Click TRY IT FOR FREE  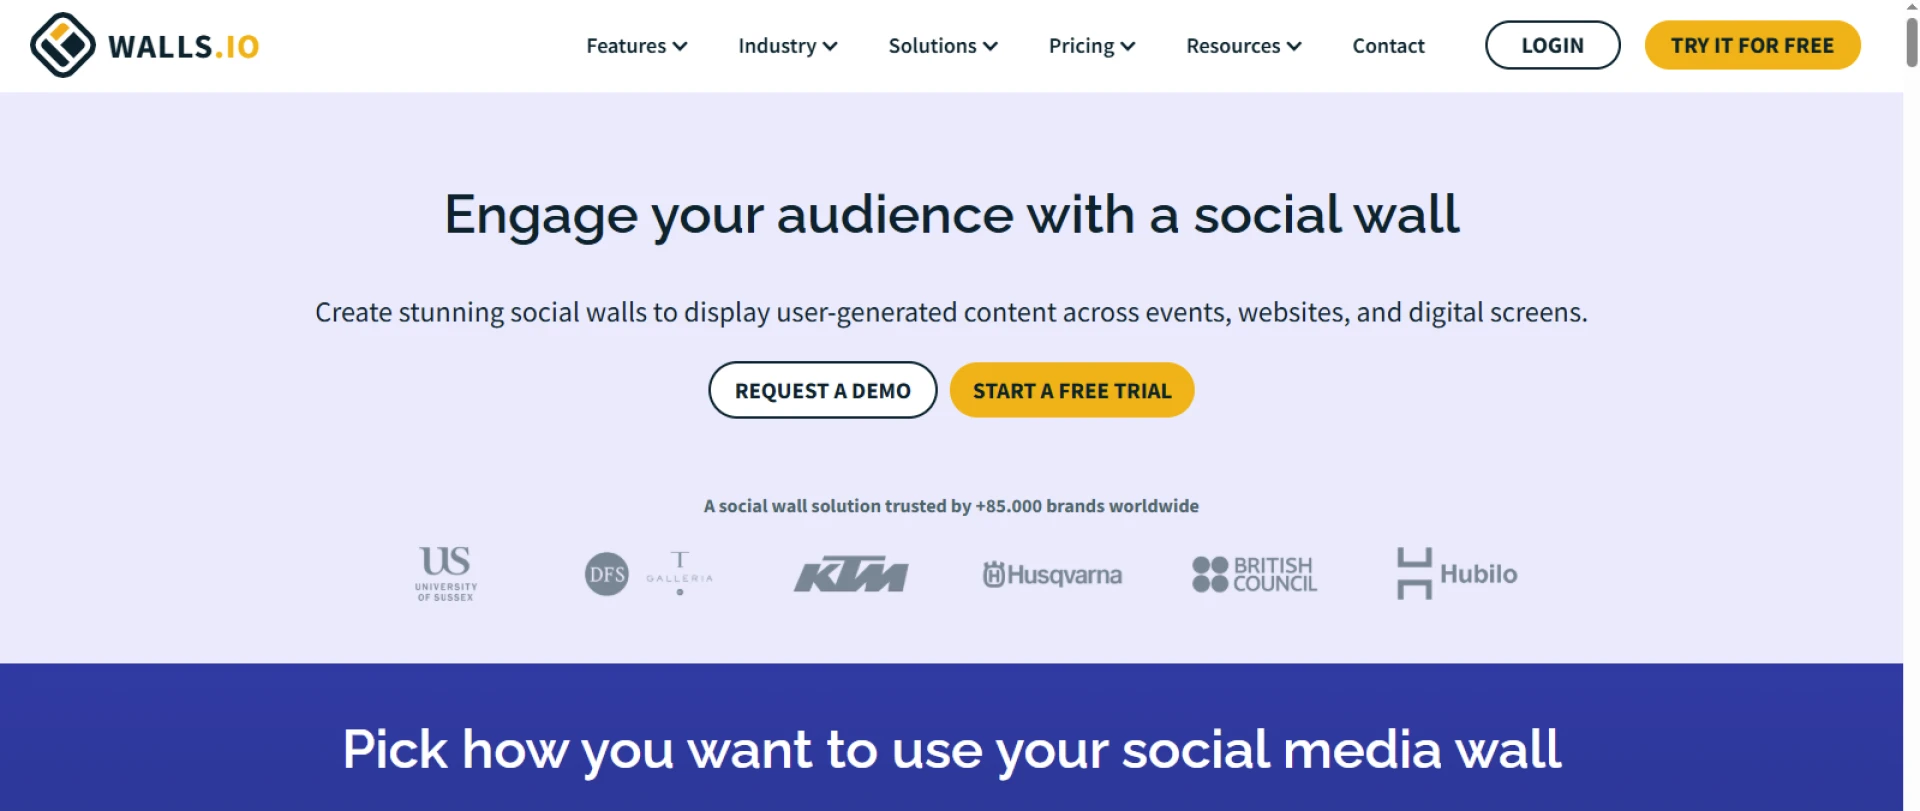click(x=1752, y=45)
